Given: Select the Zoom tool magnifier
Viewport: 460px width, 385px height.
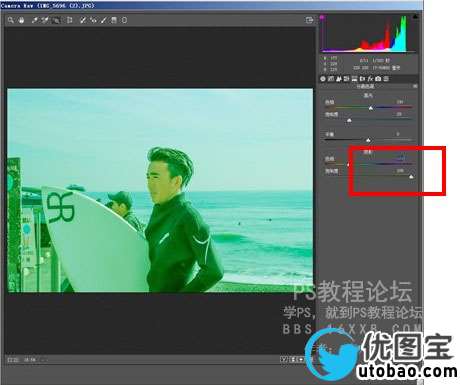Looking at the screenshot, I should 11,20.
